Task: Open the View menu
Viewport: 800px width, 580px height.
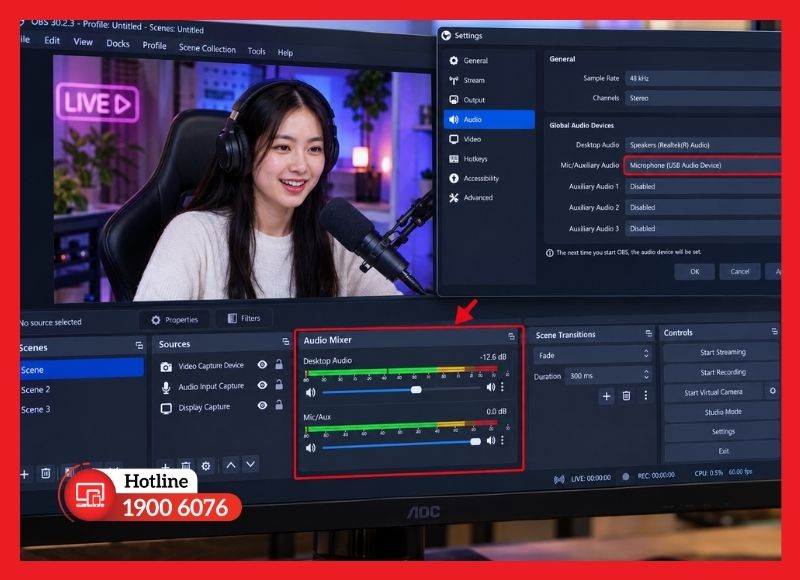Action: (x=83, y=42)
